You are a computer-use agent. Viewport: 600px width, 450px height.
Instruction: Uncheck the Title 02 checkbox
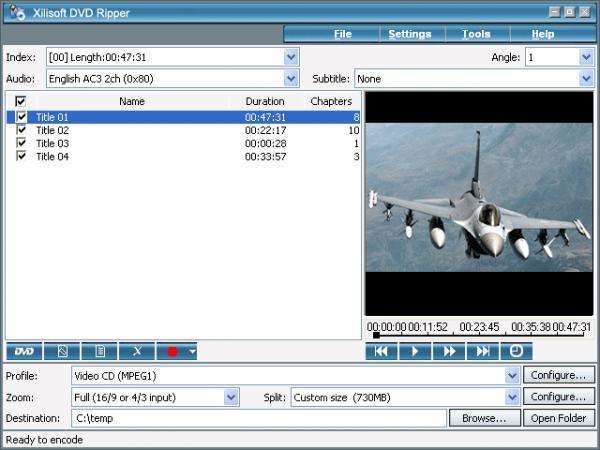pyautogui.click(x=21, y=130)
